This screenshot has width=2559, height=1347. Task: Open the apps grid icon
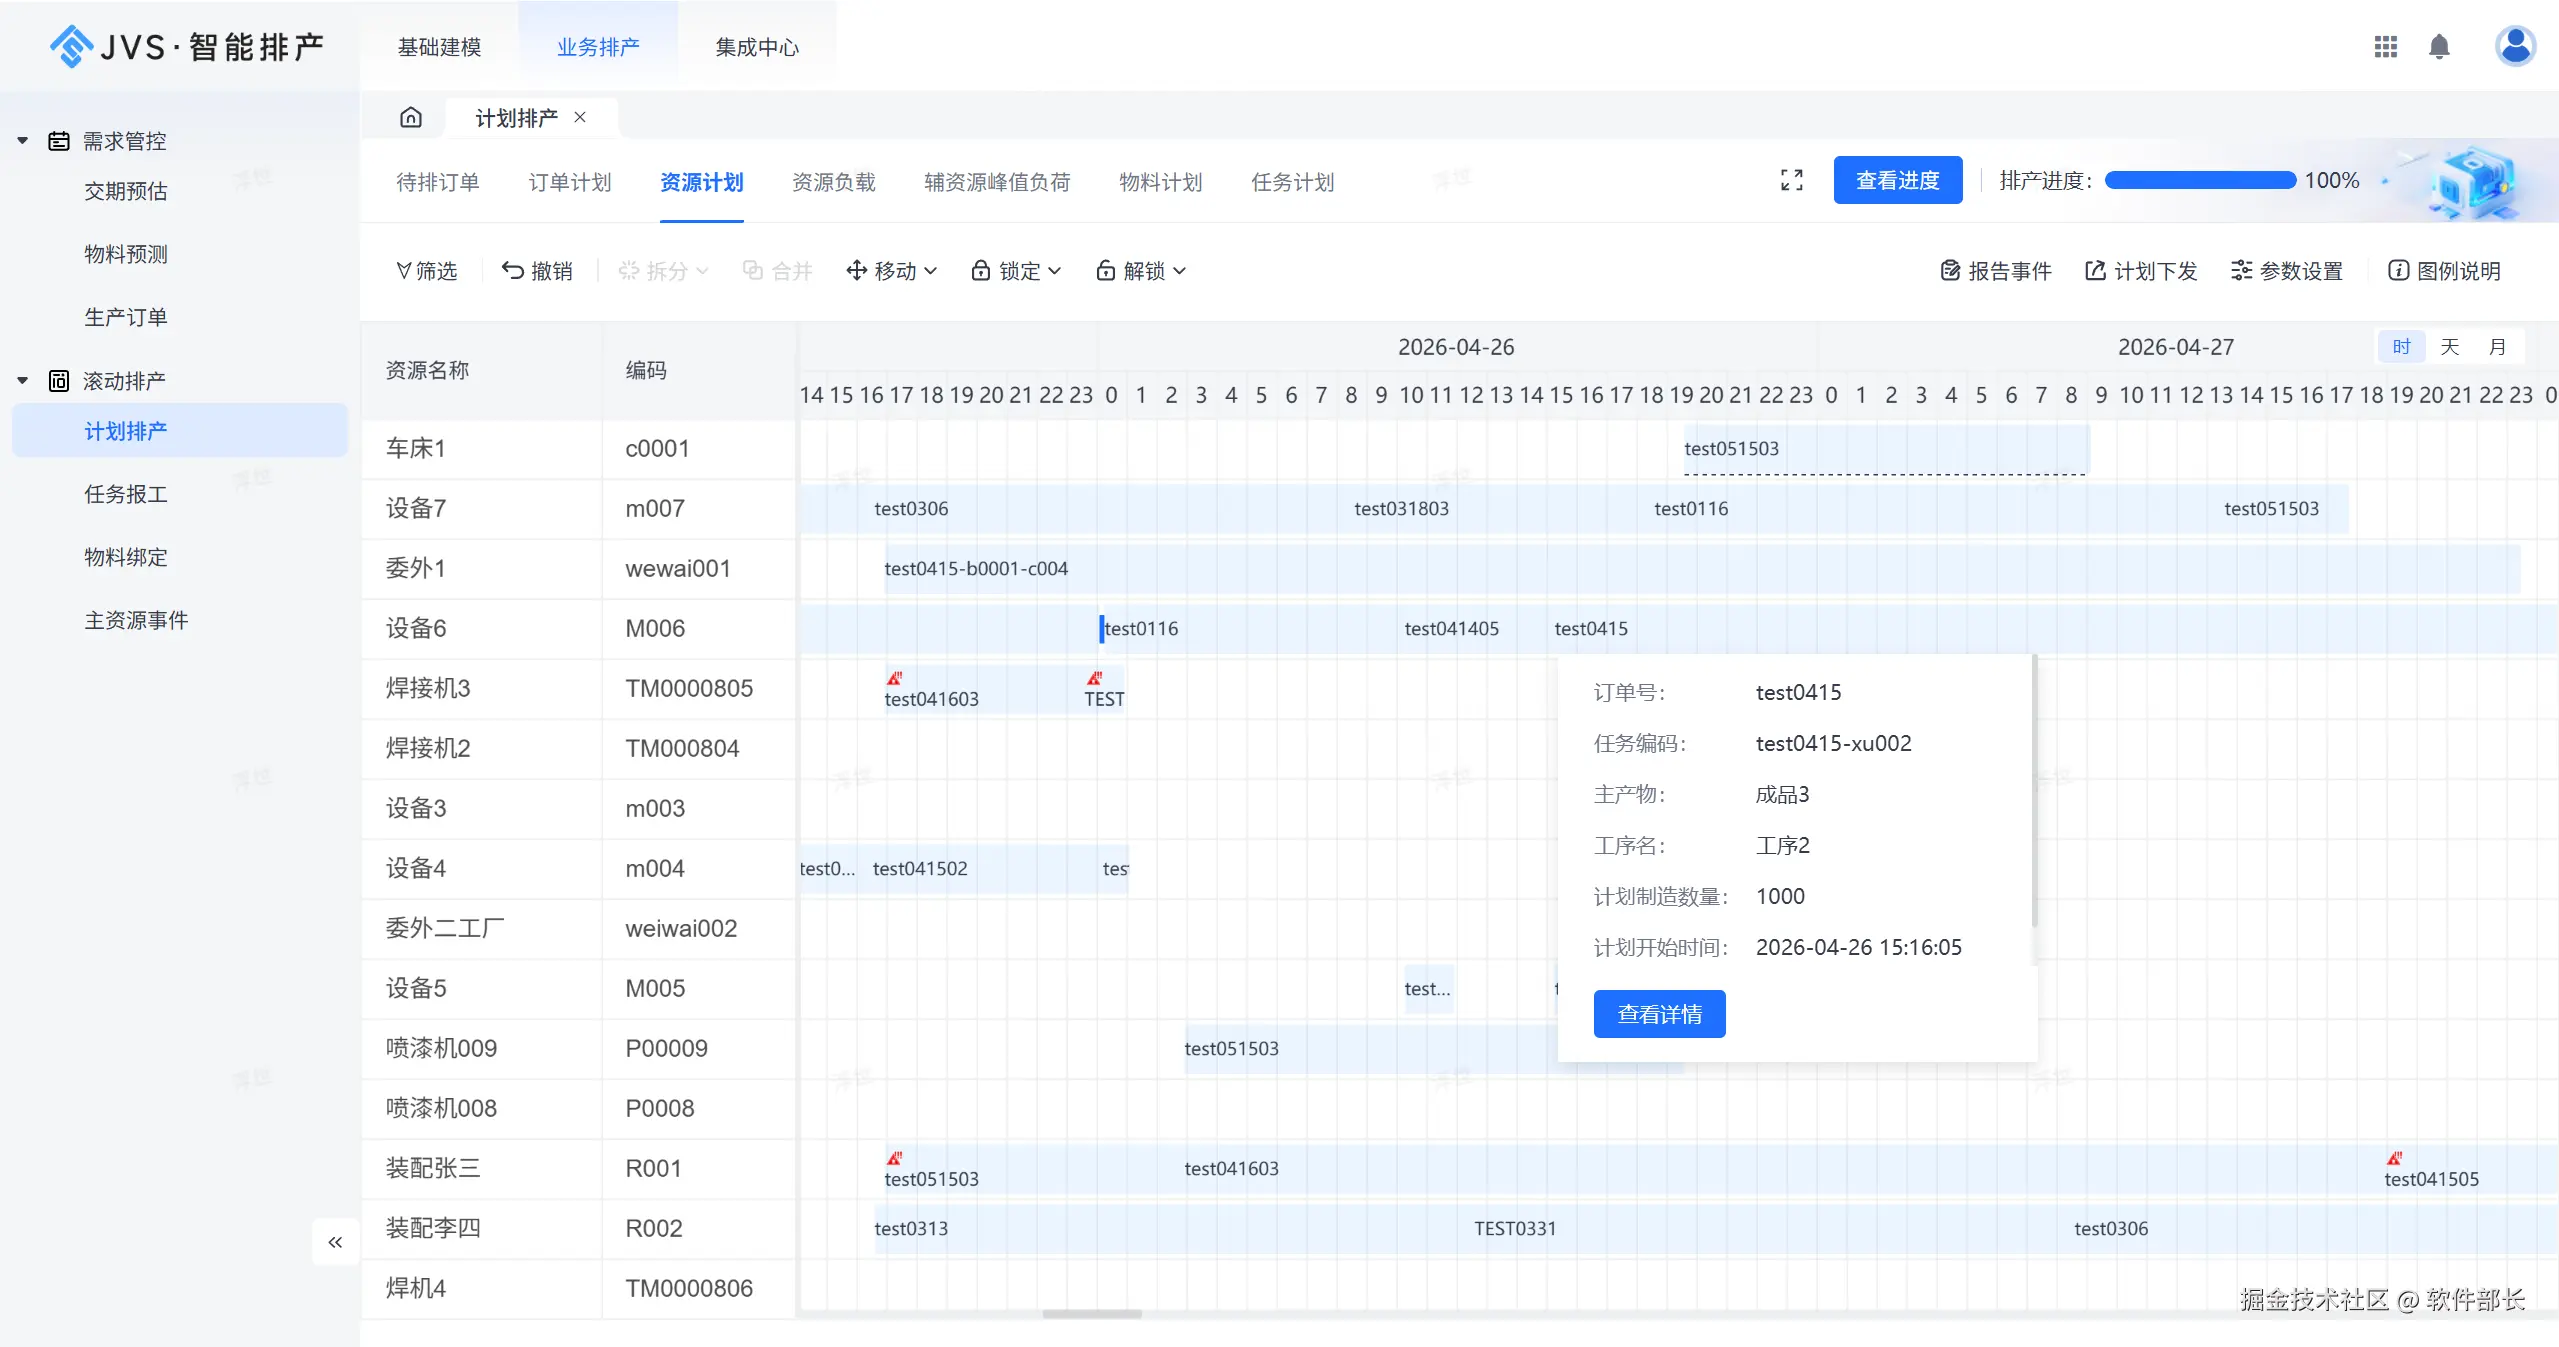[2385, 47]
